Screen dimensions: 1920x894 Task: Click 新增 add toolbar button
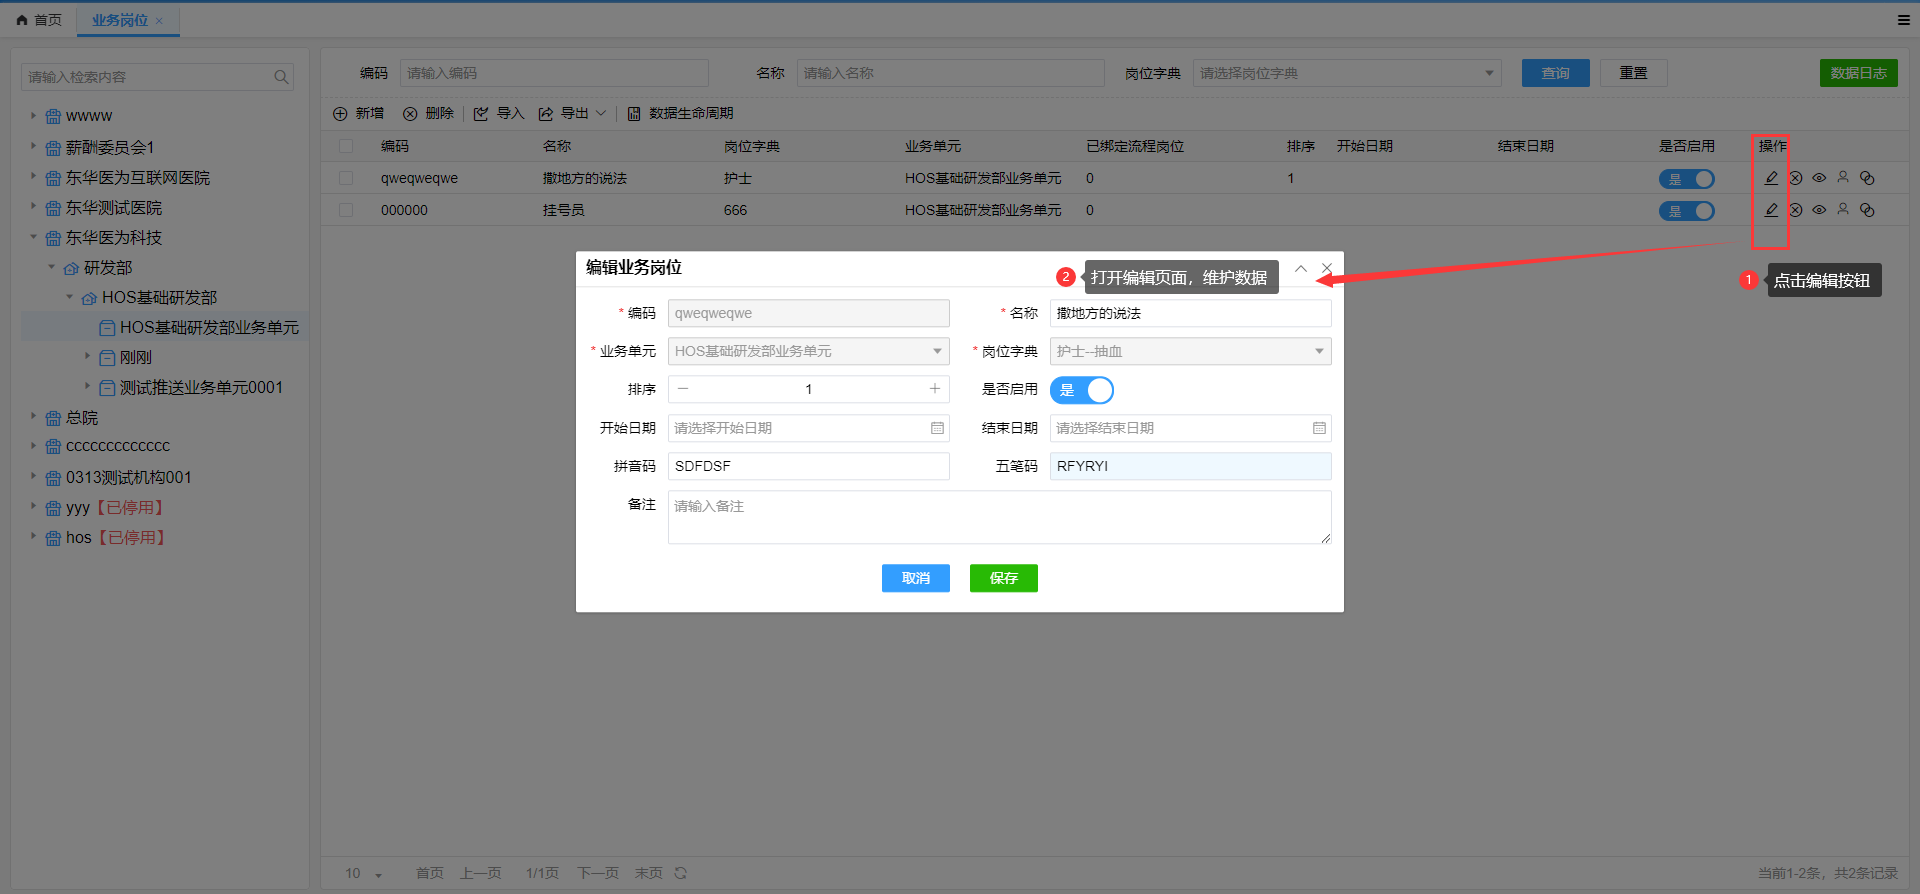coord(358,114)
